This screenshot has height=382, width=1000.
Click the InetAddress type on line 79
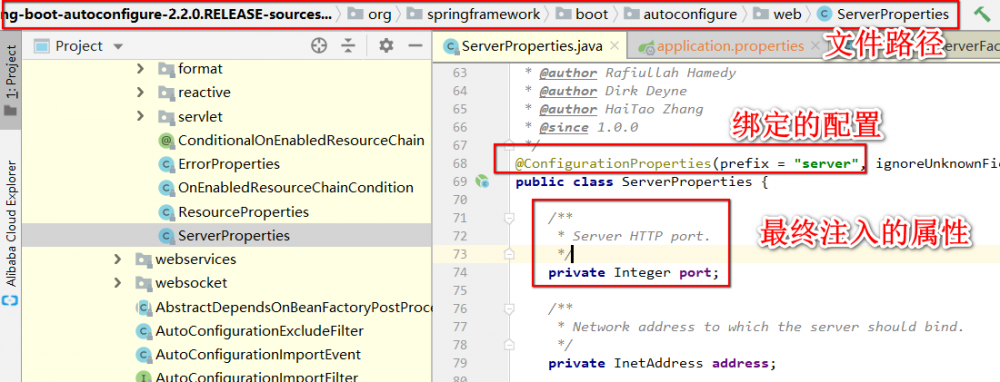point(659,364)
